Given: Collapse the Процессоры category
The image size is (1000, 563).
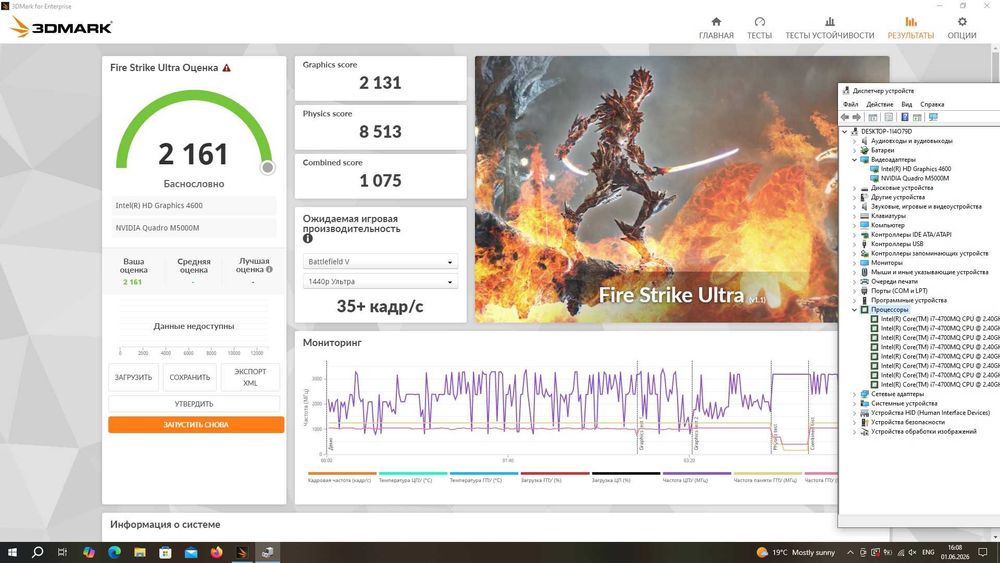Looking at the screenshot, I should click(855, 310).
